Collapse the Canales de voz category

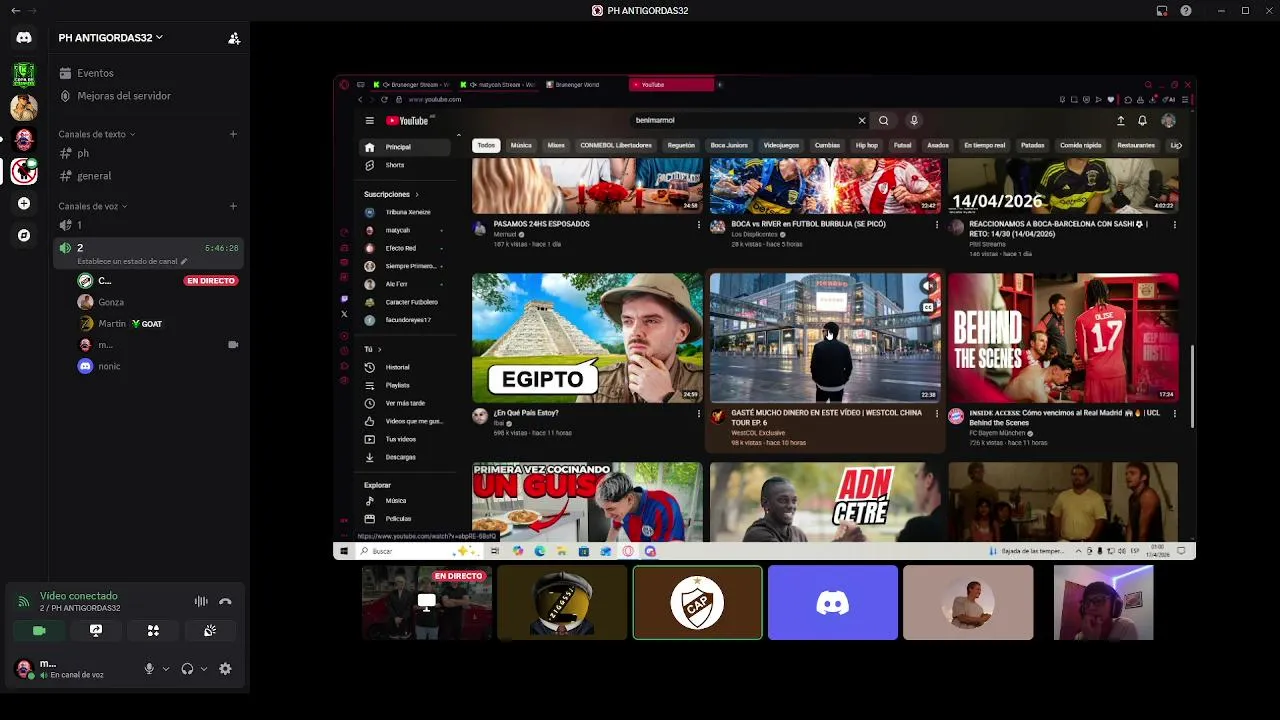click(92, 206)
